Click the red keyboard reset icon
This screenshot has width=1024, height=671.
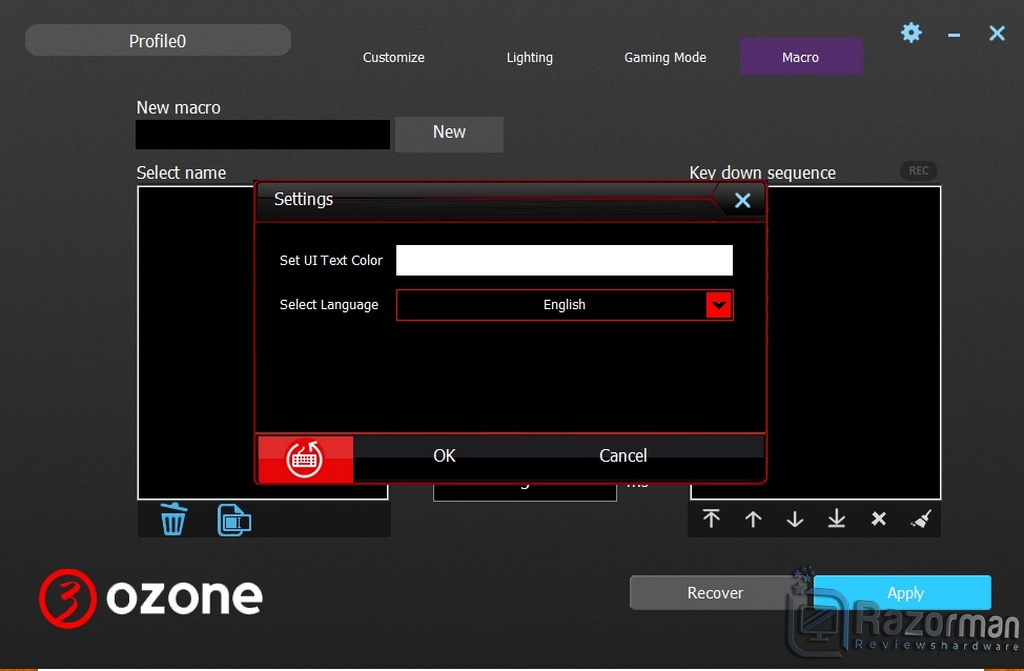[x=305, y=459]
